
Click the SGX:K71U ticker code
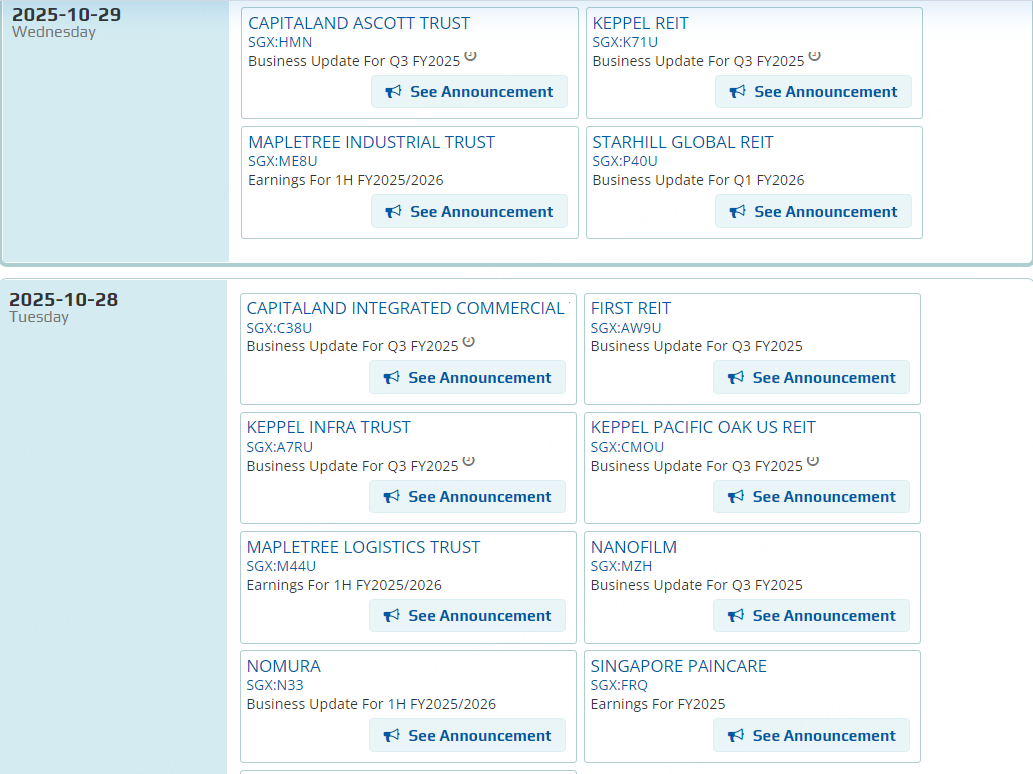(625, 42)
